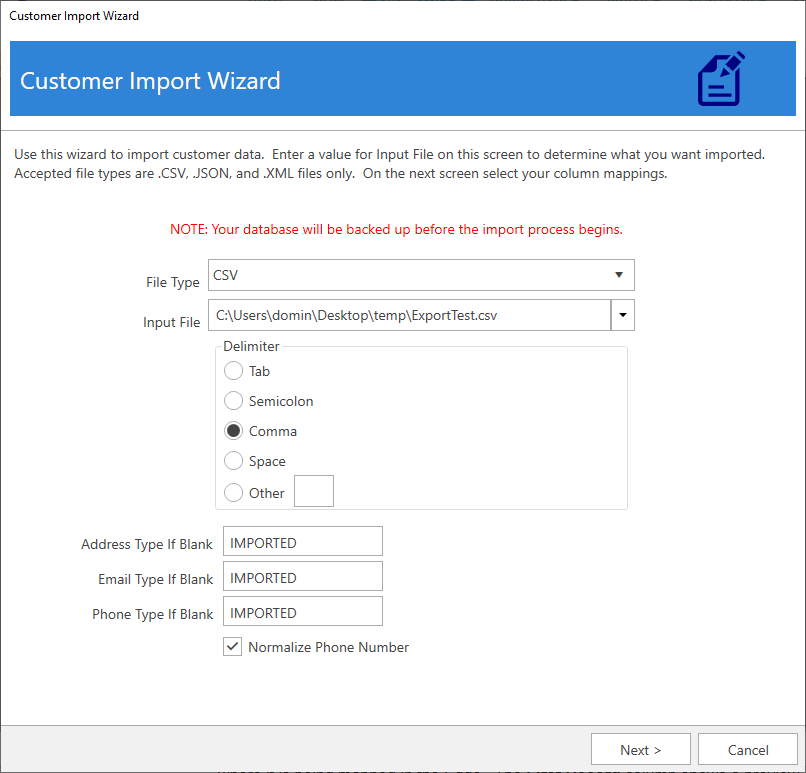
Task: Click the wizard instructions paragraph text
Action: [390, 164]
